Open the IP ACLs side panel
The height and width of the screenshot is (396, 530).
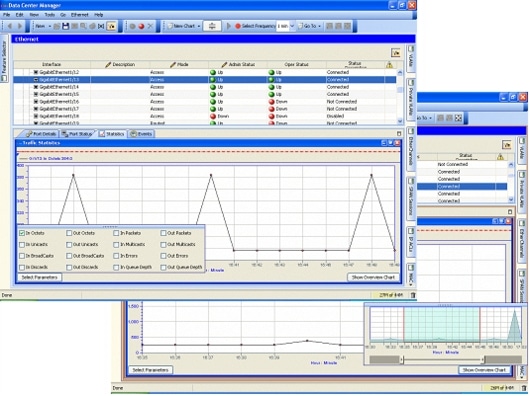(411, 241)
